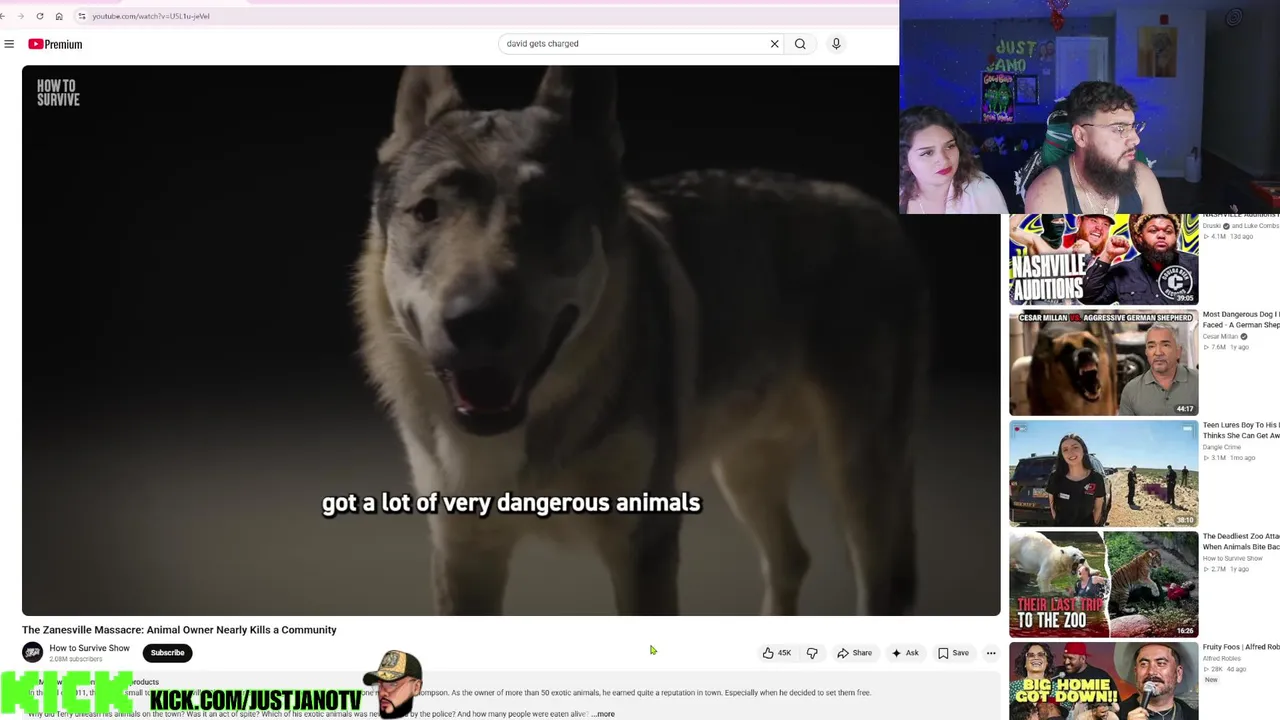1280x720 pixels.
Task: Open 'Teen Lures Boy' video thumbnail
Action: (x=1103, y=474)
